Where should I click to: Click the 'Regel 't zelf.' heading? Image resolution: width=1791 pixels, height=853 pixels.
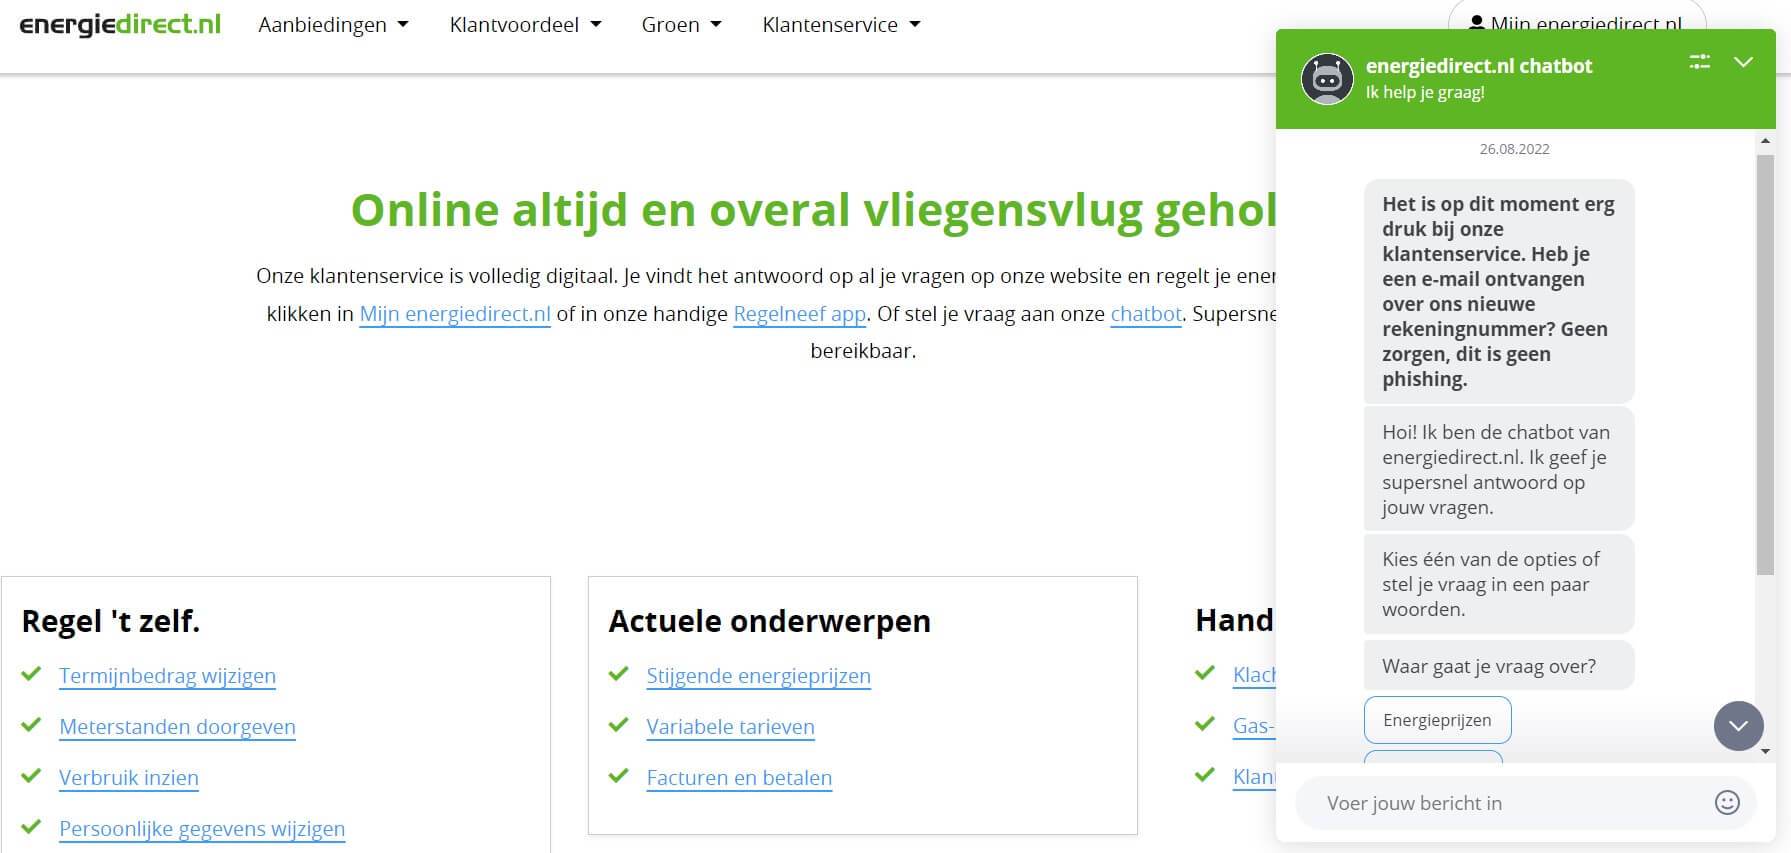click(x=111, y=621)
